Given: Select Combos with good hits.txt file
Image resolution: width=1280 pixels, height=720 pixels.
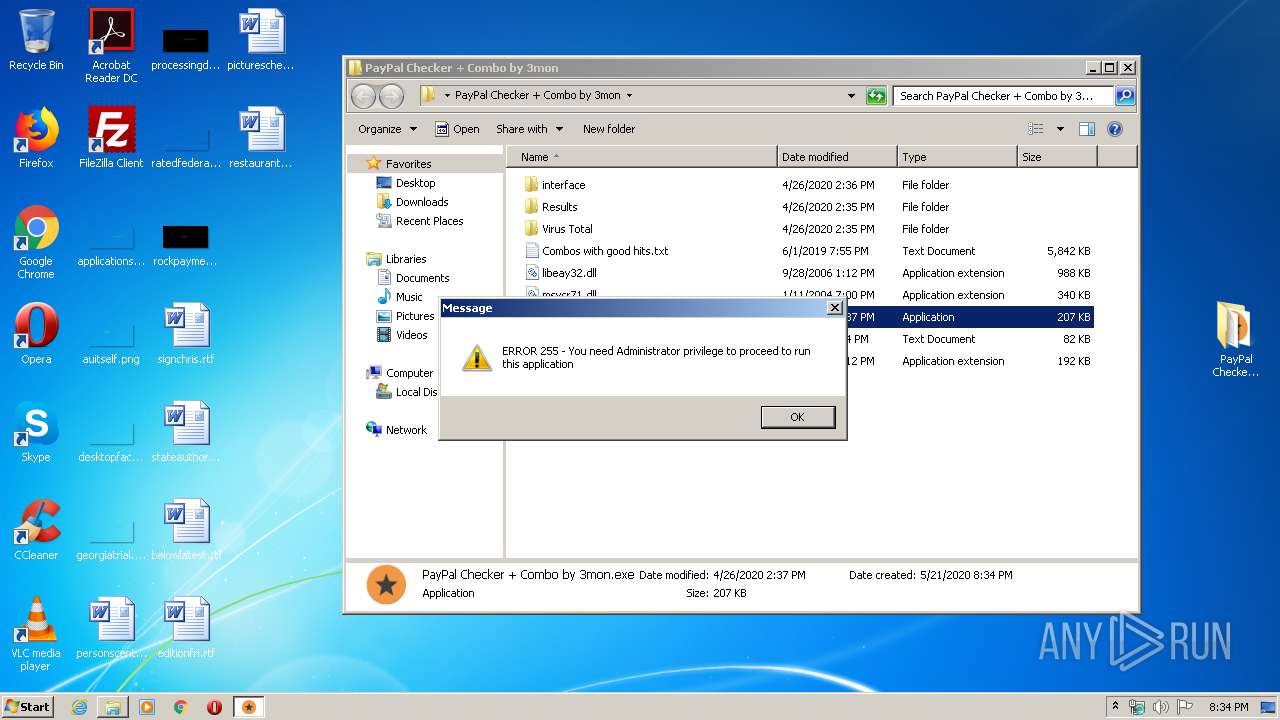Looking at the screenshot, I should (x=596, y=251).
